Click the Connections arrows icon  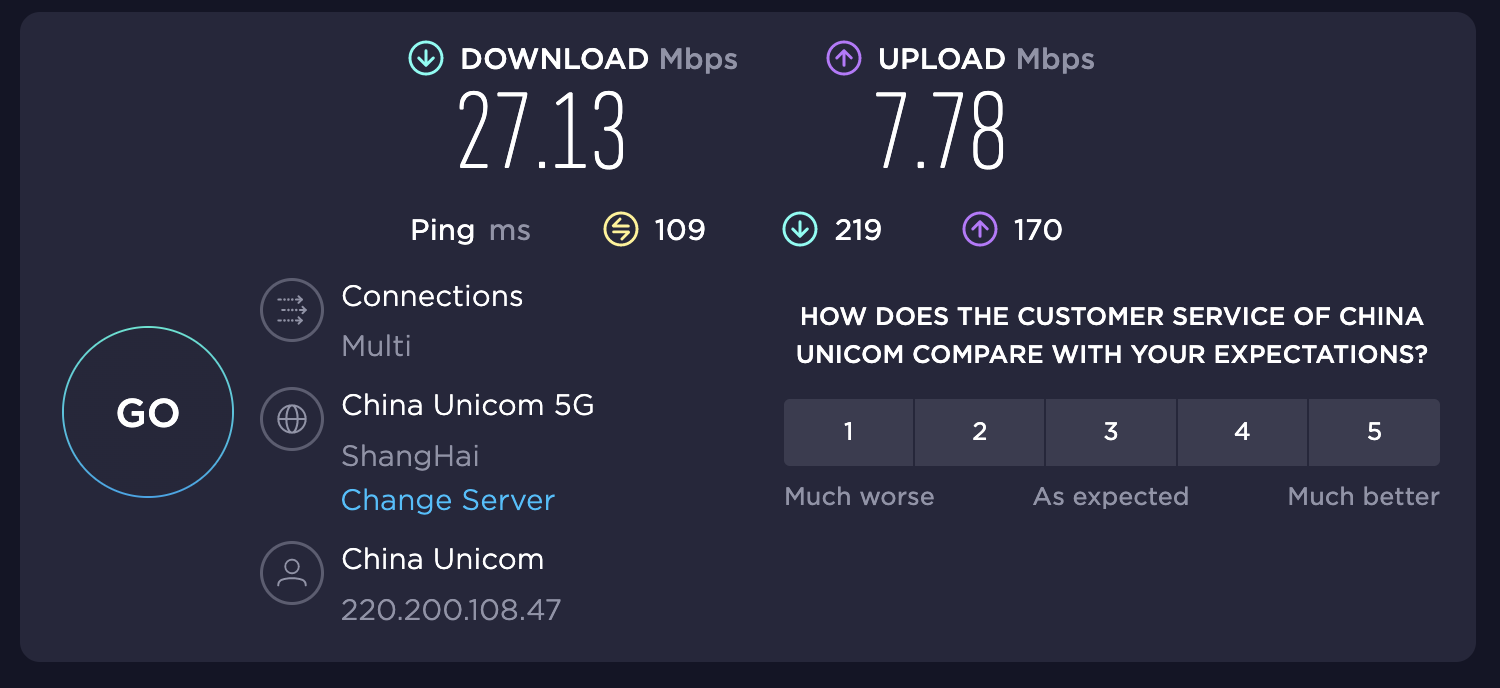click(292, 310)
